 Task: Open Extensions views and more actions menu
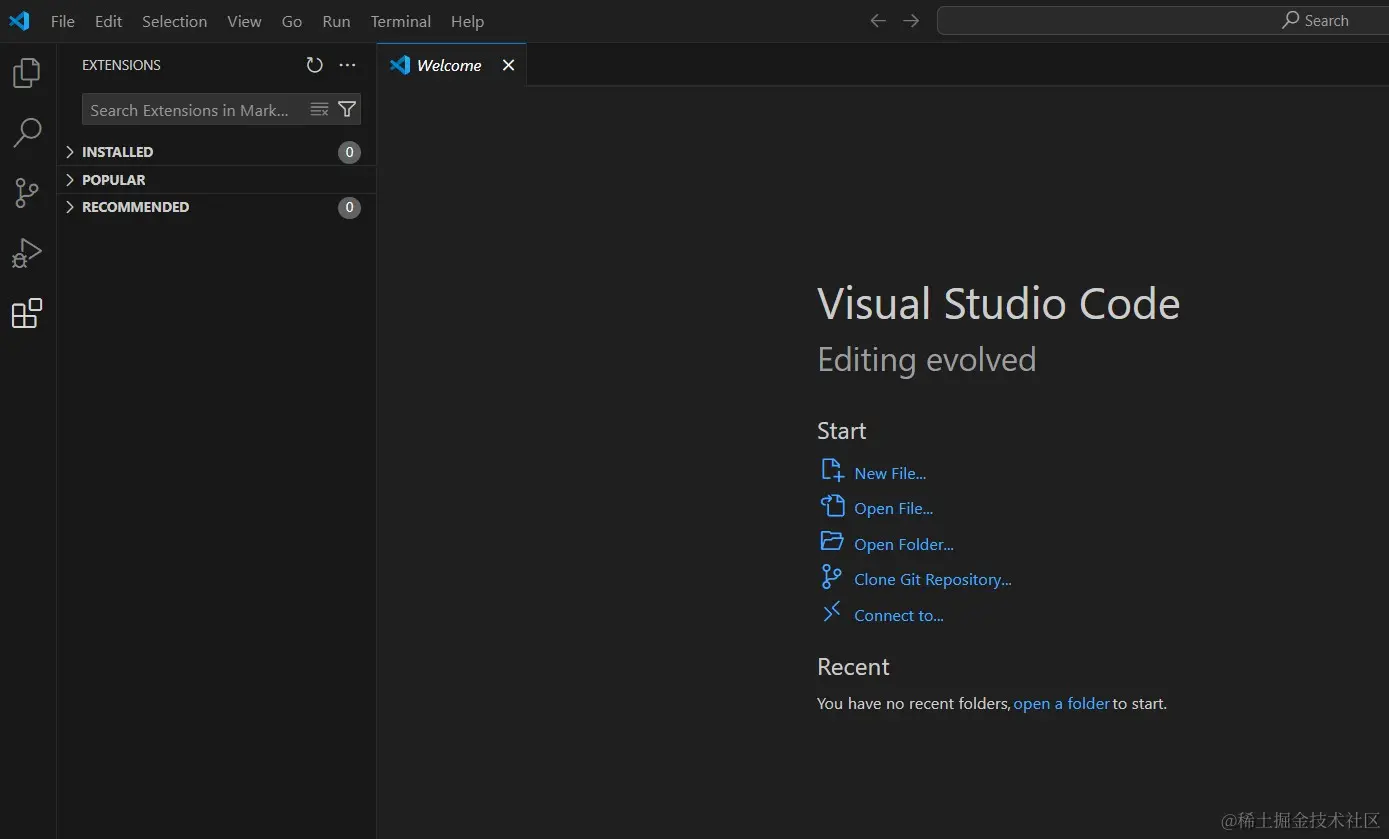[347, 65]
